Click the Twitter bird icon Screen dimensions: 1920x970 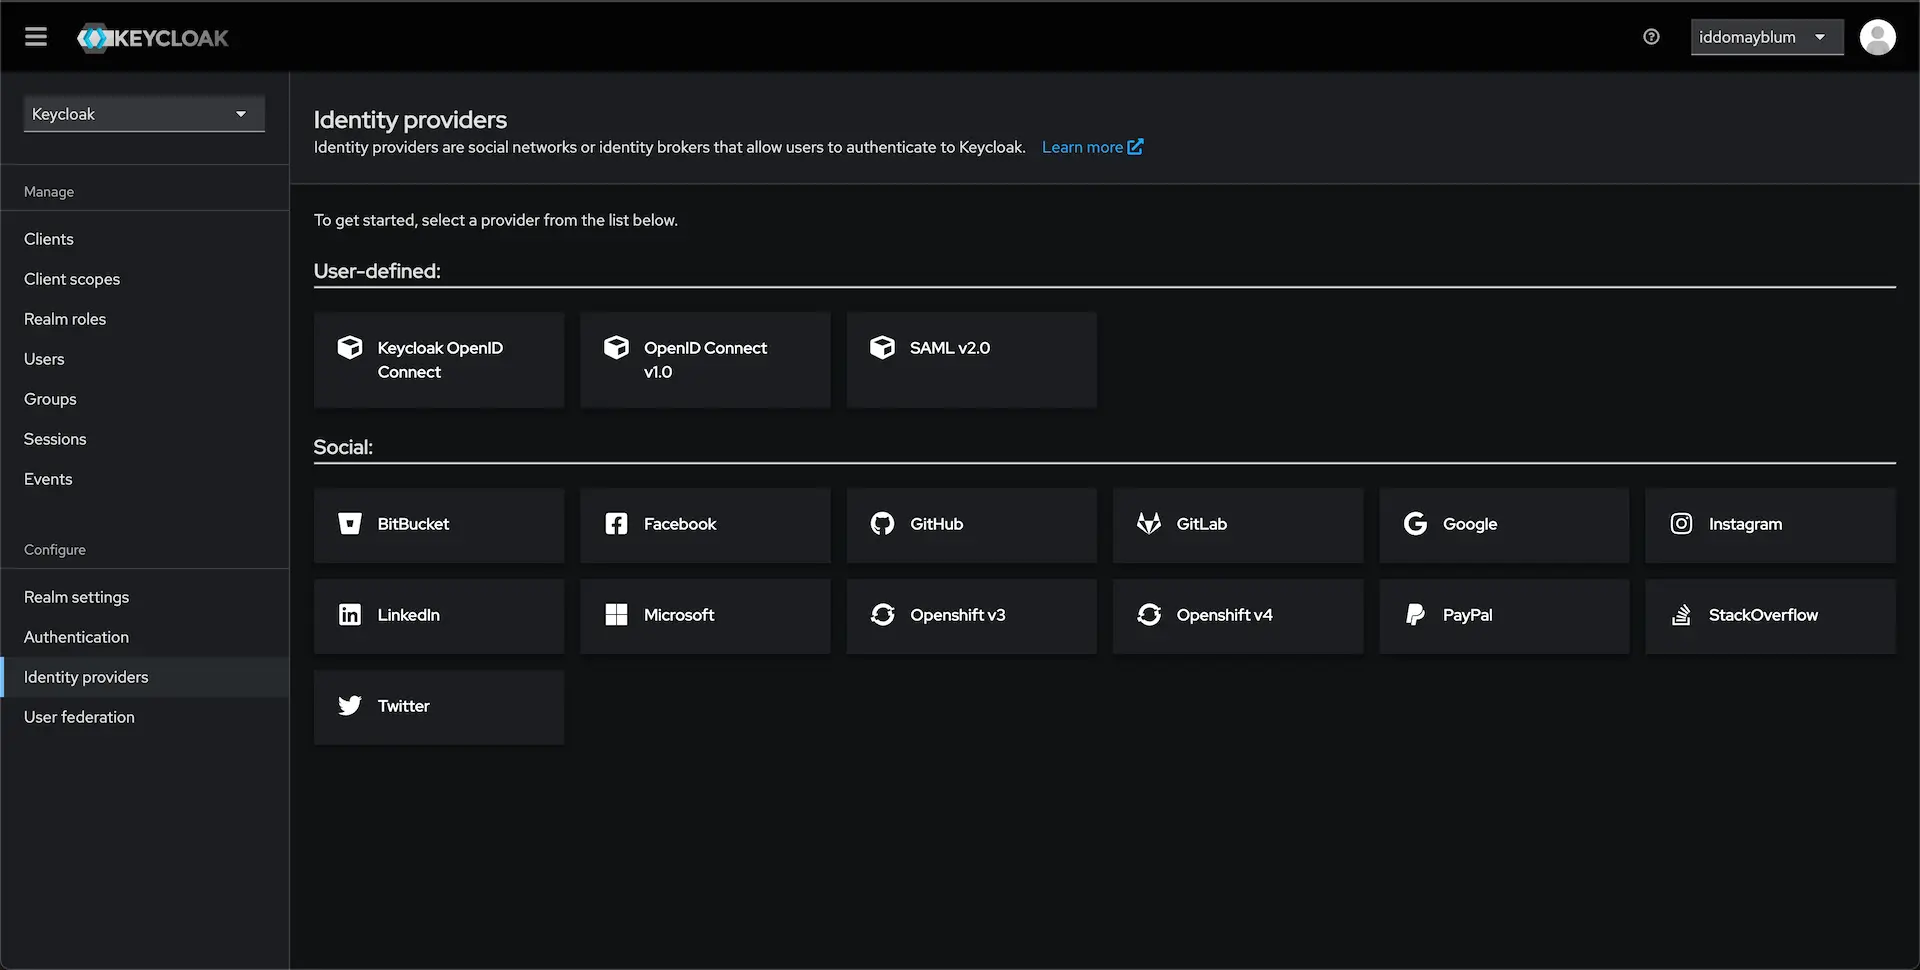click(x=349, y=705)
